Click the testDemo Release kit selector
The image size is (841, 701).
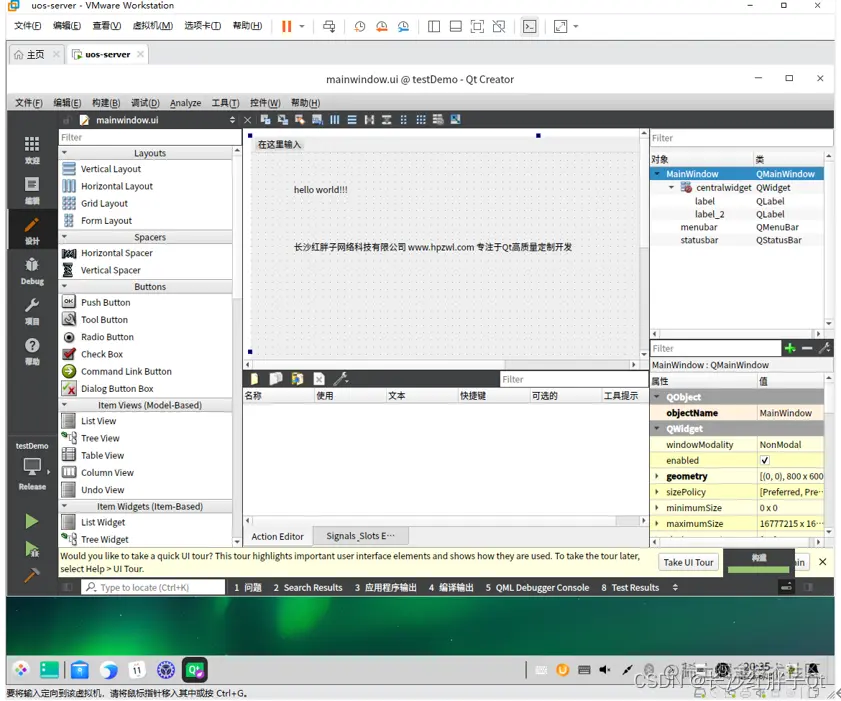point(32,466)
